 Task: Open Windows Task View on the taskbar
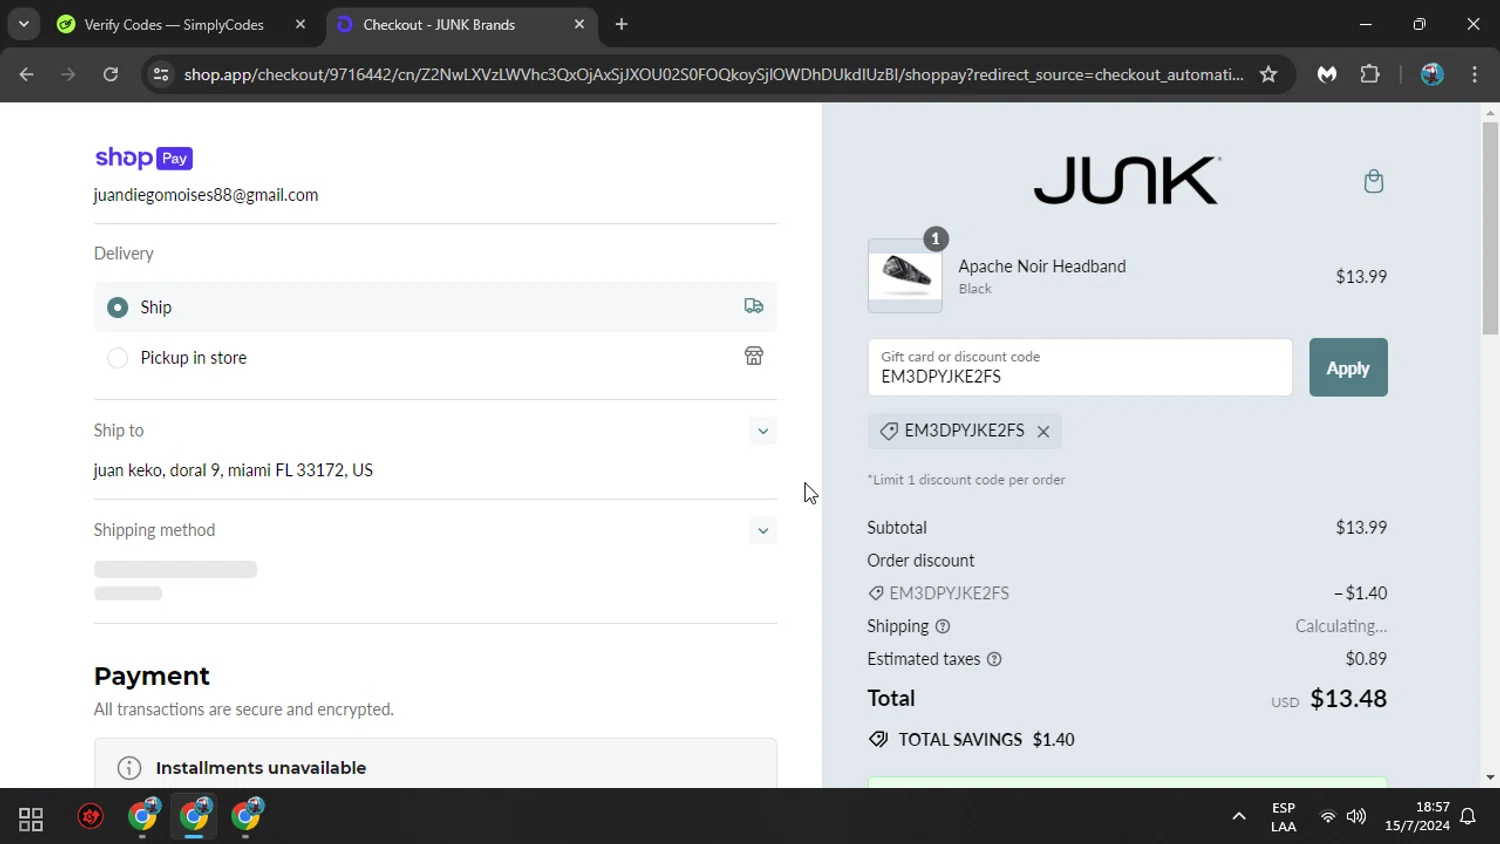click(x=31, y=819)
